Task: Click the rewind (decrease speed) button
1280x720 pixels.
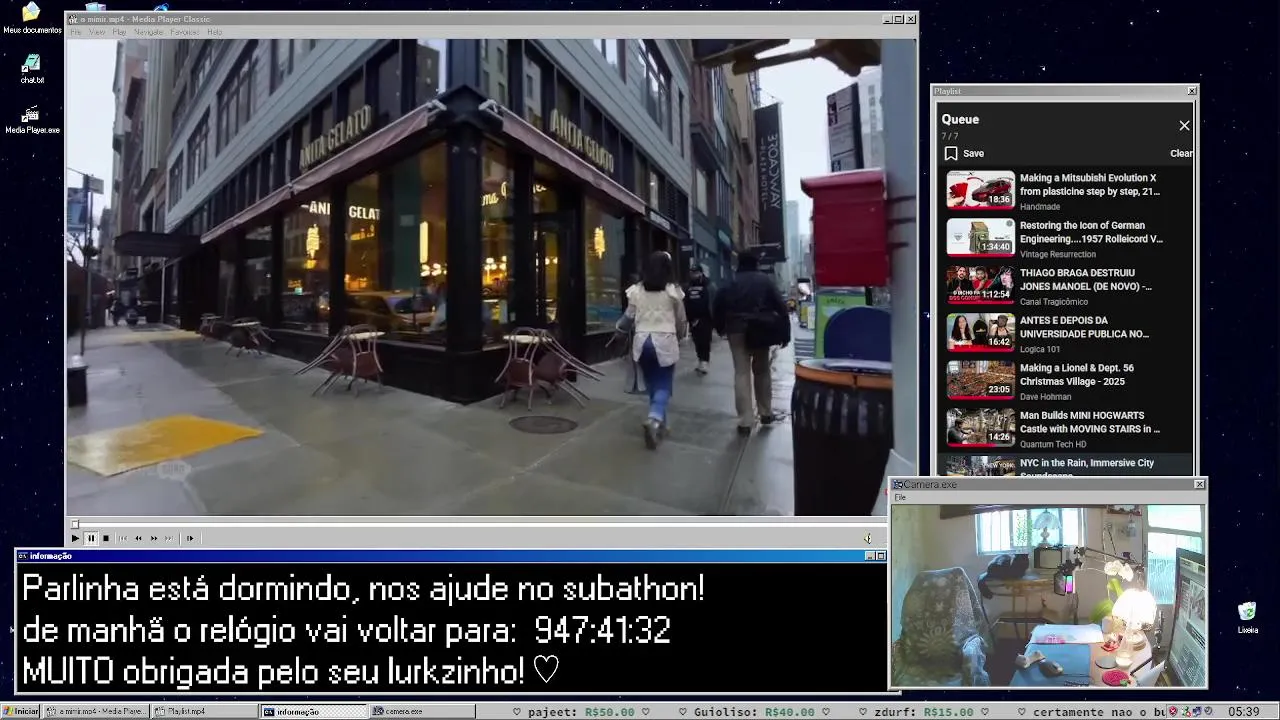Action: tap(138, 538)
